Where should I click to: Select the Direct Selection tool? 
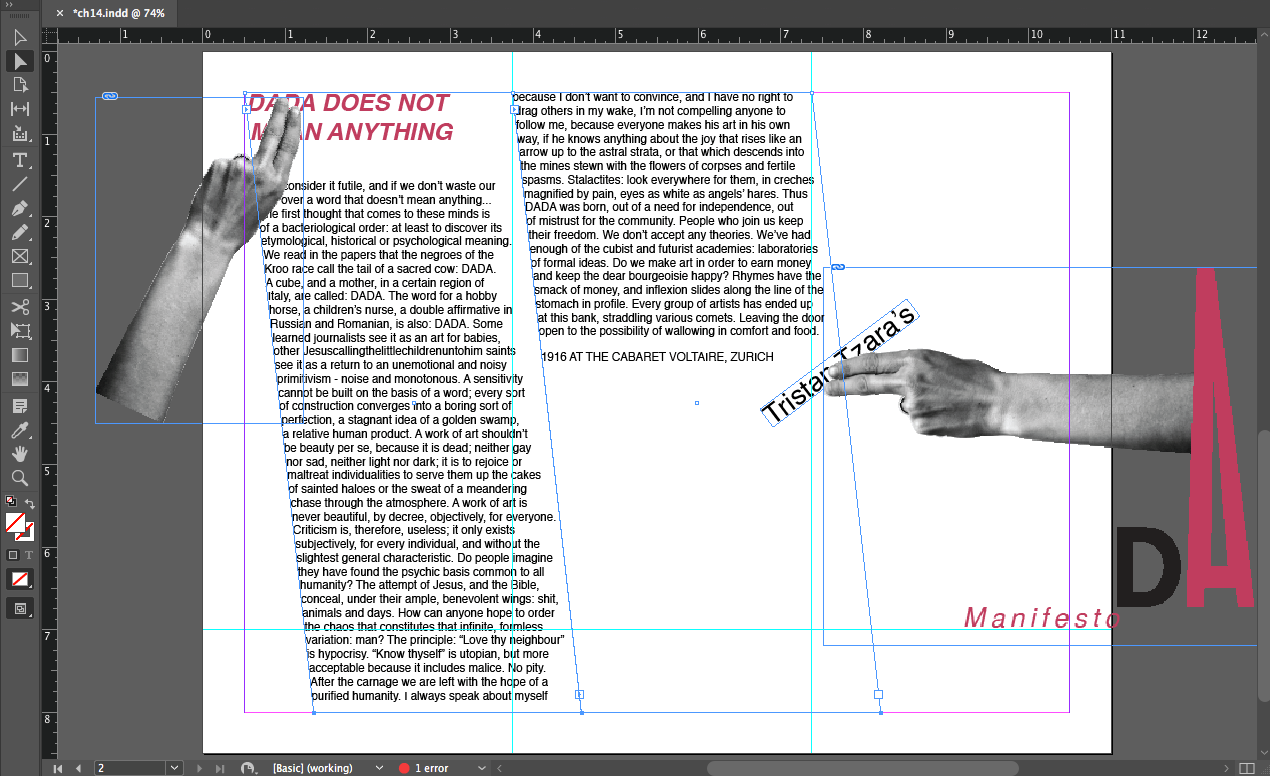pos(20,61)
